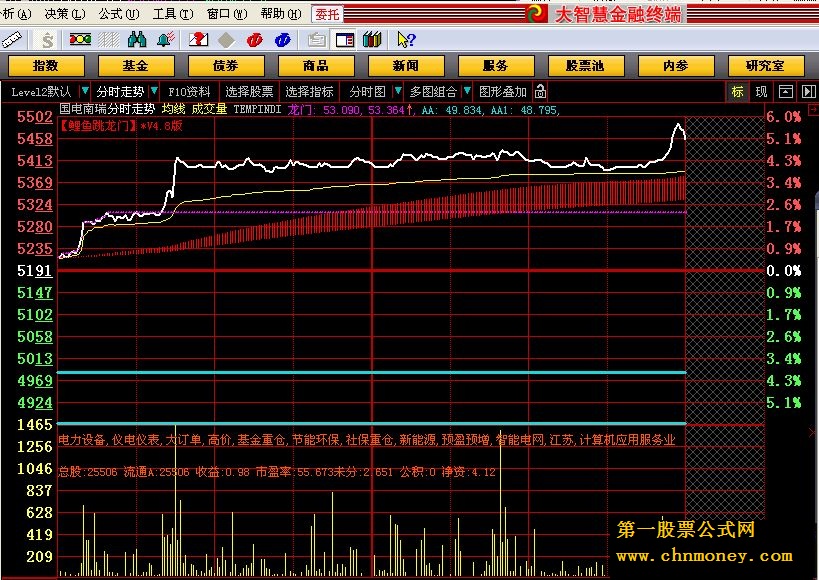Click the small red arrow above 6.0%
The width and height of the screenshot is (819, 580).
pos(813,110)
